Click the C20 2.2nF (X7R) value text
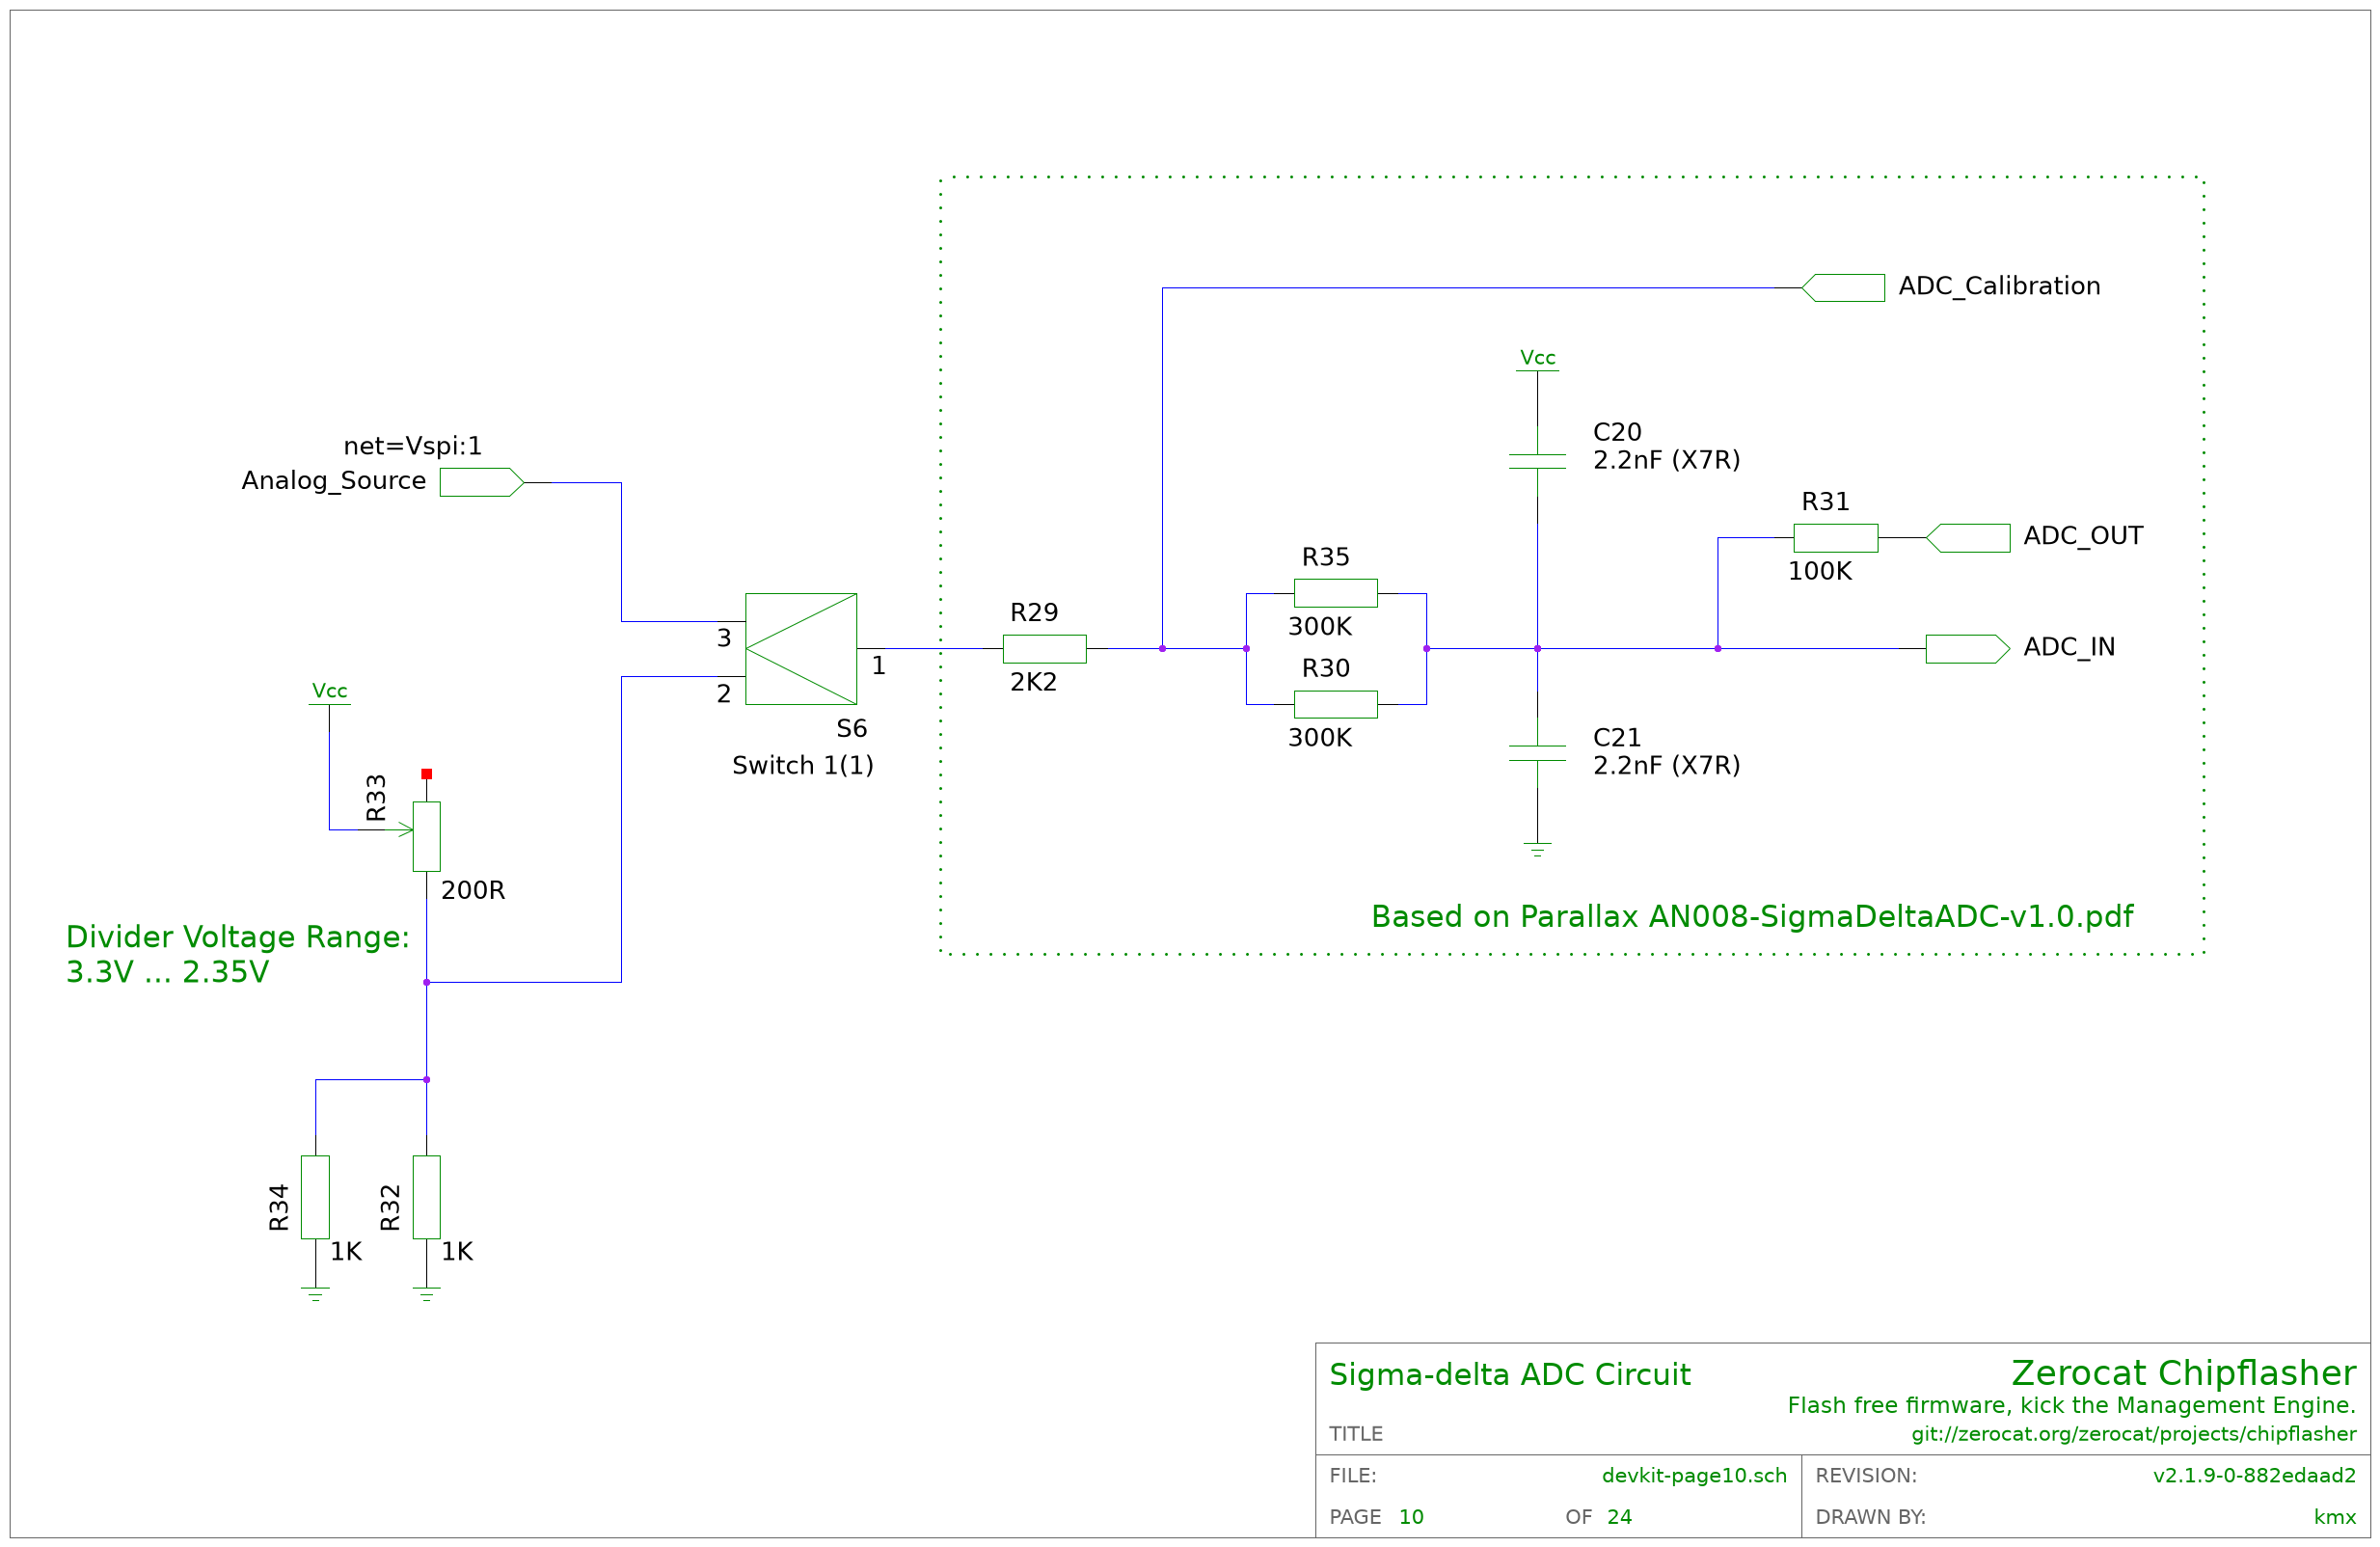Viewport: 2380px width, 1547px height. tap(1666, 460)
